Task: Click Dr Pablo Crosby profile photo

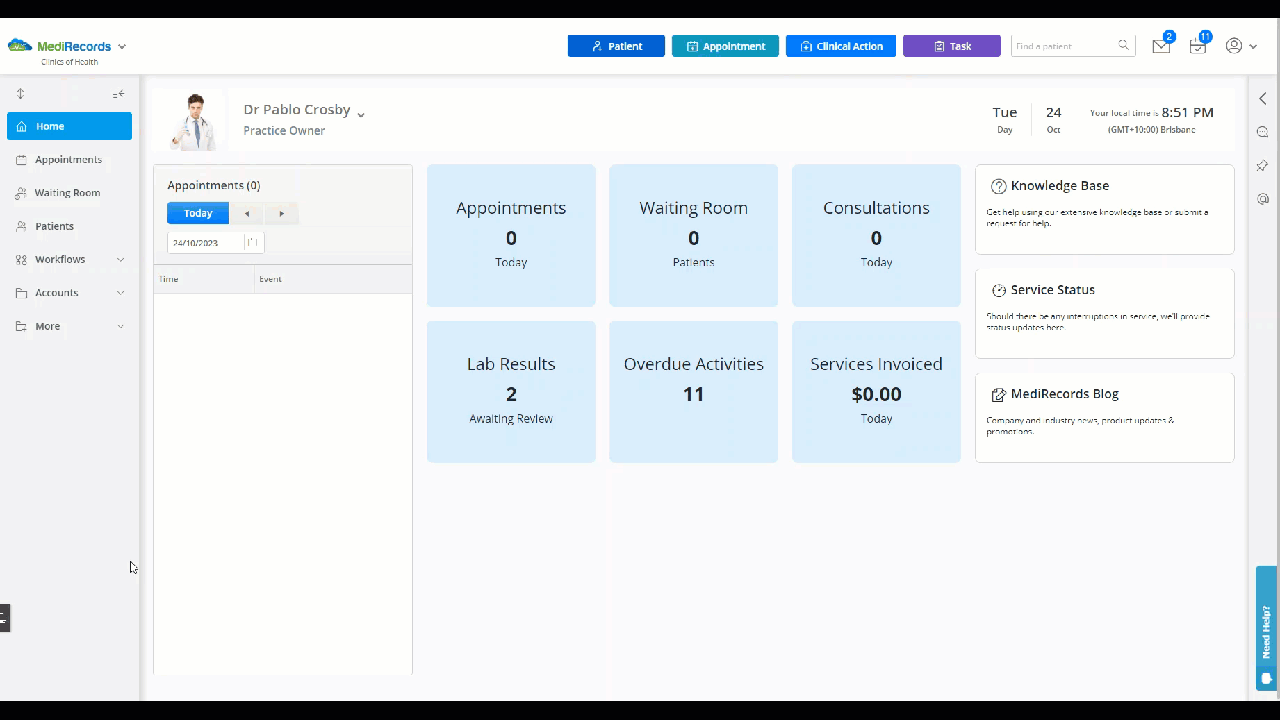Action: point(194,121)
